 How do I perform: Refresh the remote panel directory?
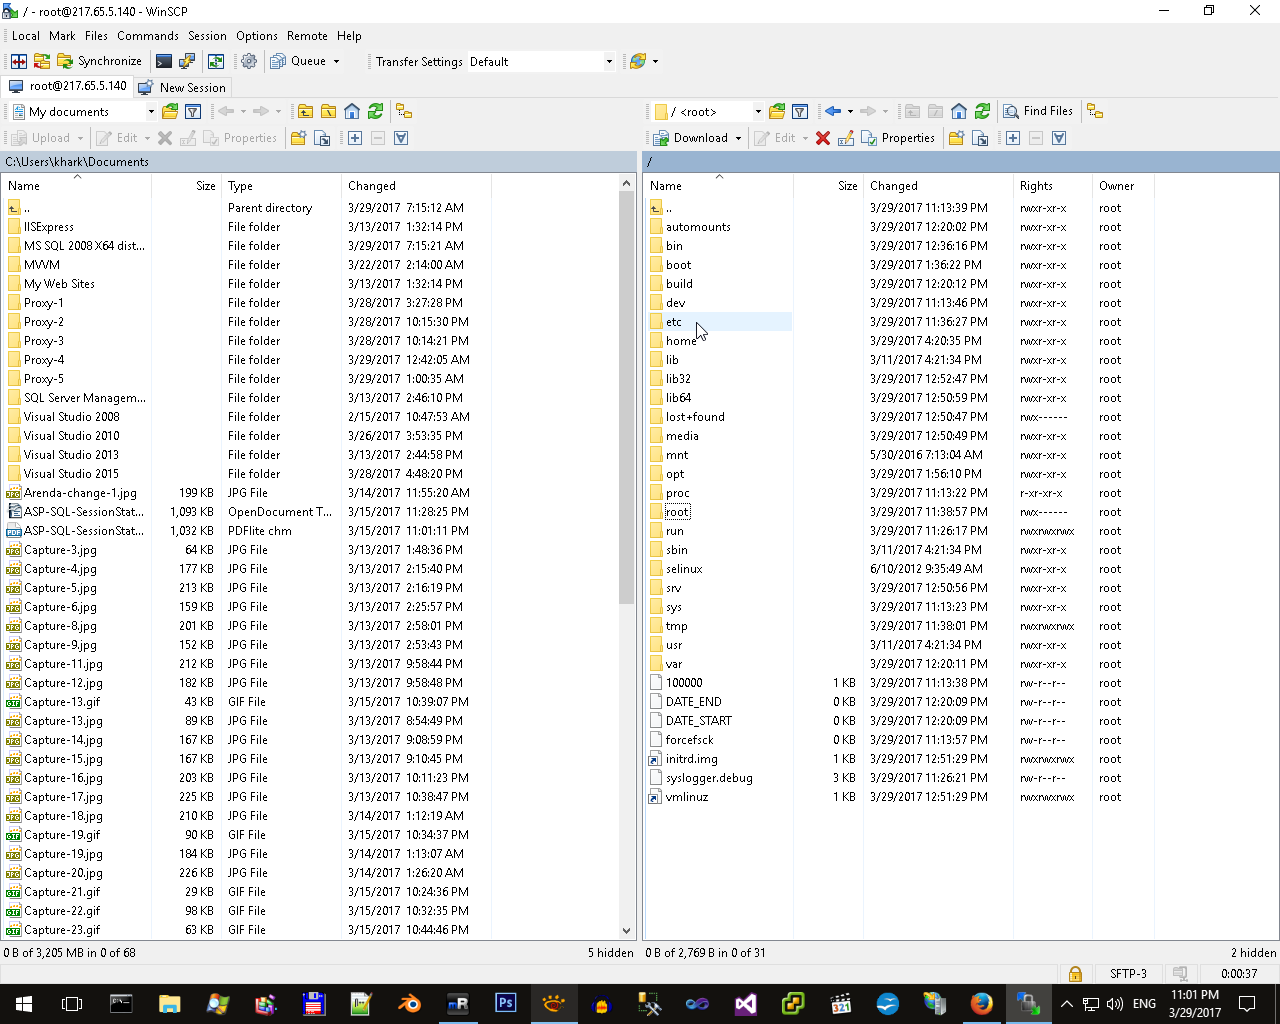pos(982,112)
